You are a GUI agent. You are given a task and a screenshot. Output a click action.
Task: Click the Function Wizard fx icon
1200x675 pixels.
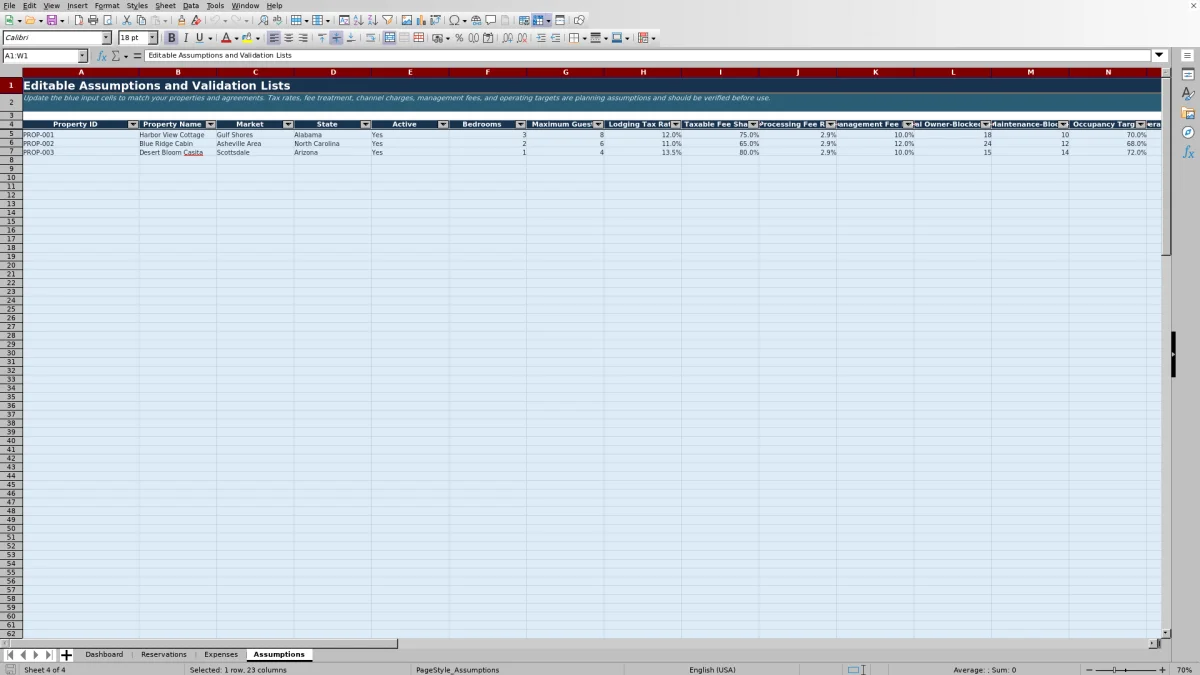point(102,56)
